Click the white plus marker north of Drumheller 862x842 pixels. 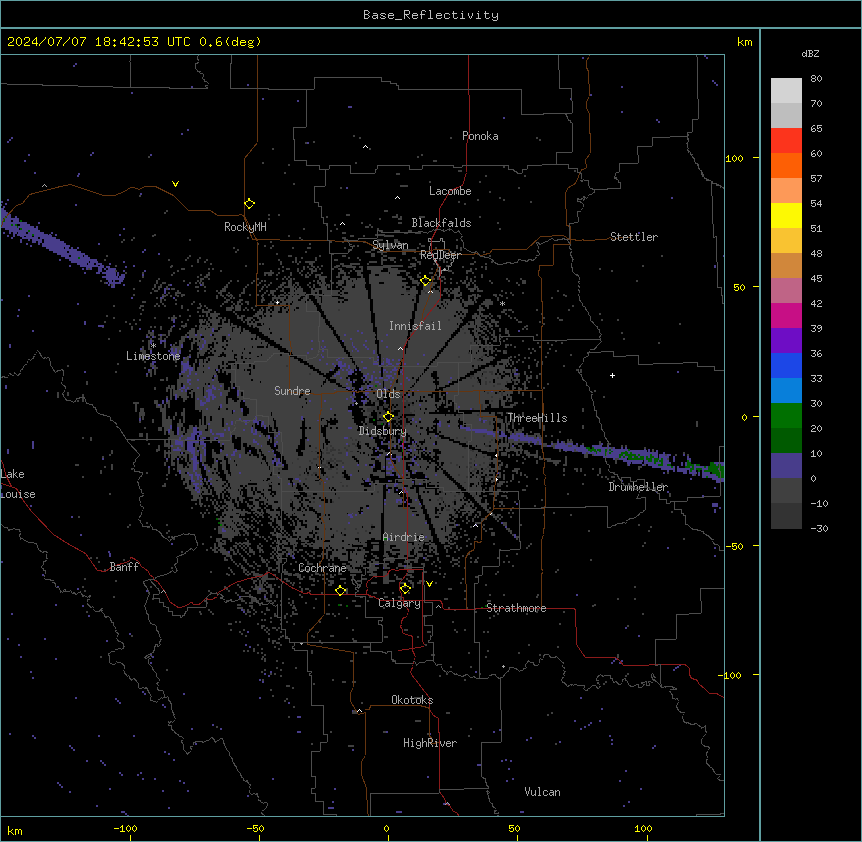[x=612, y=375]
